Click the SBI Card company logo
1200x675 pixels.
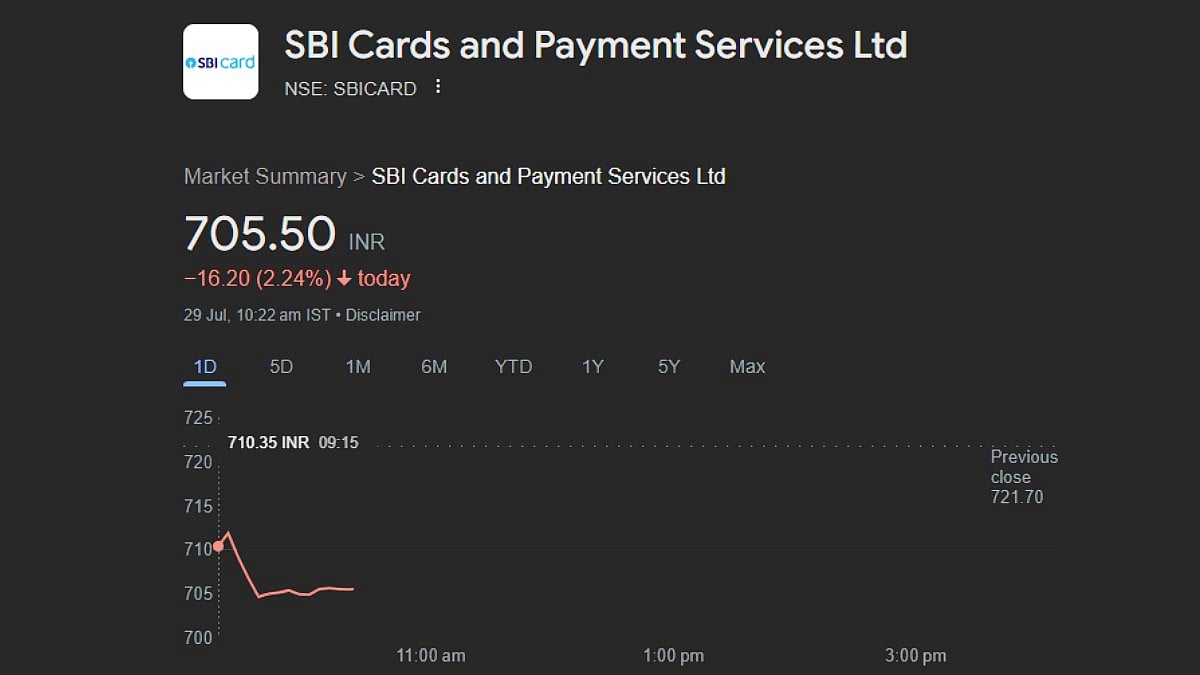pos(220,62)
